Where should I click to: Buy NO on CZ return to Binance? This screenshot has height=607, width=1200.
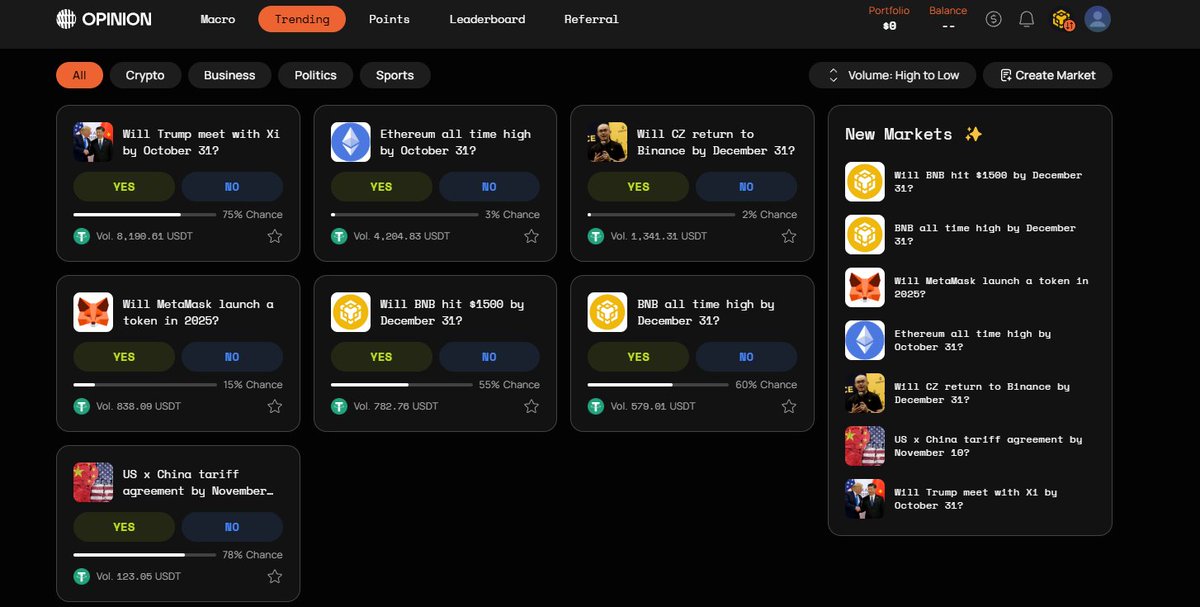[x=746, y=187]
